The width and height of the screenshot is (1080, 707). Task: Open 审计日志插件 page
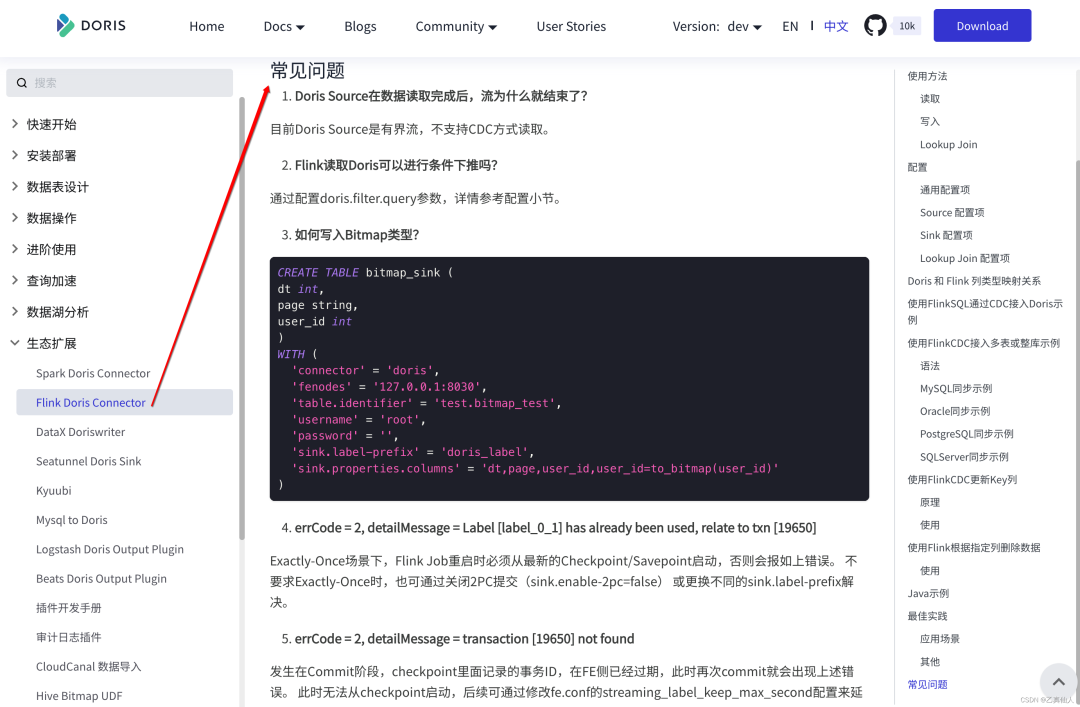click(x=68, y=637)
